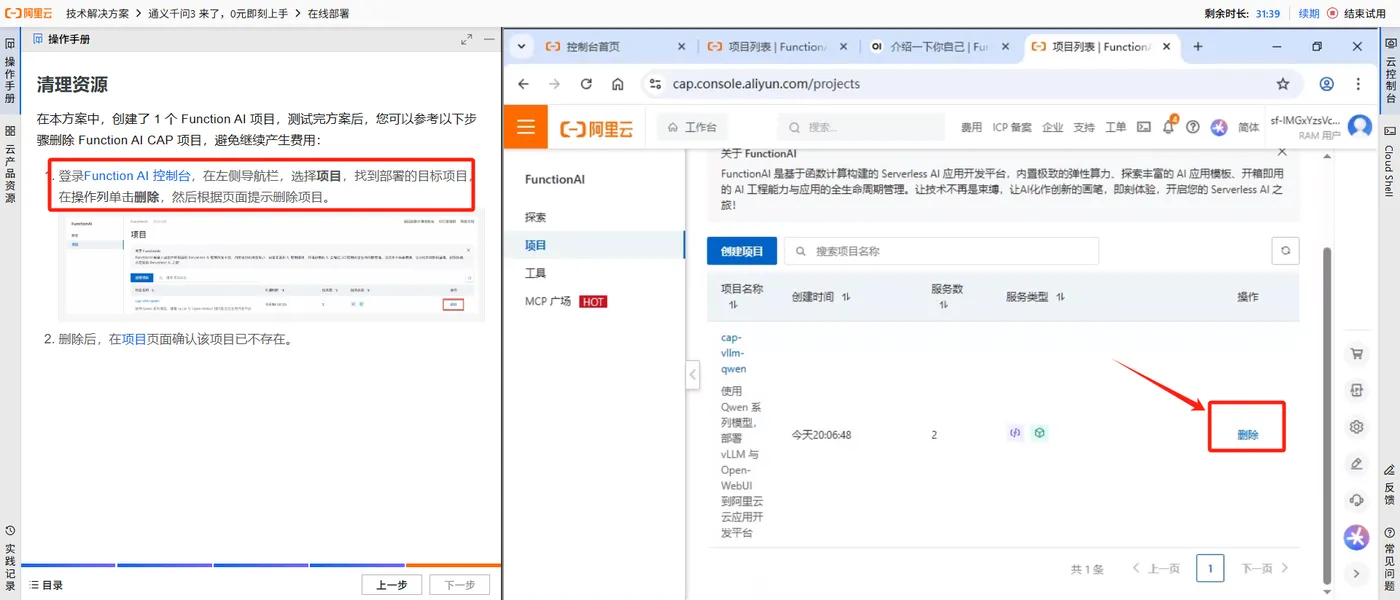Click the Aliyun logo in console header

(597, 128)
